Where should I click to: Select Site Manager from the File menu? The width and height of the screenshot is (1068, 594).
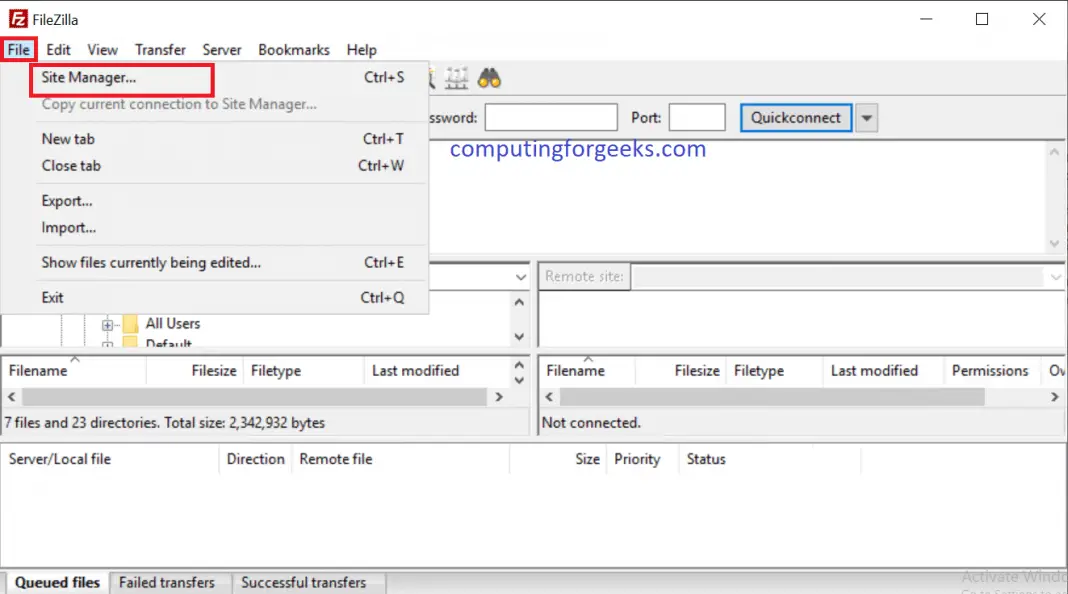[88, 77]
